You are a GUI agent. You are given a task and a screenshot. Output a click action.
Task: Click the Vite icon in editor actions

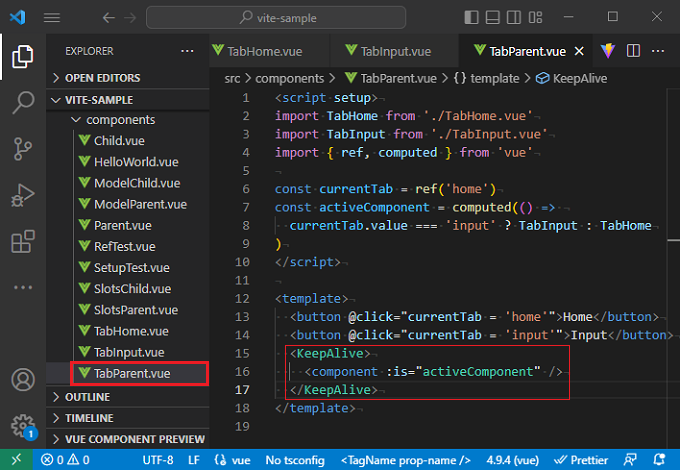click(608, 51)
